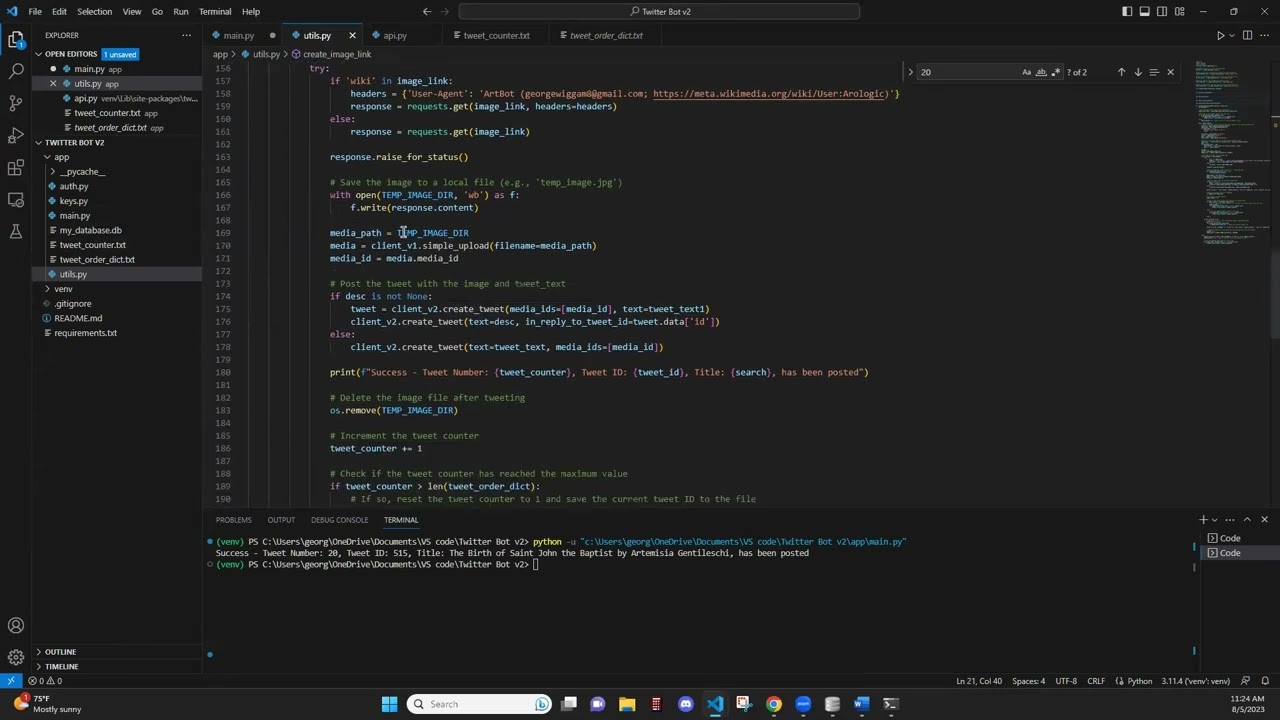Click the Find in Selection icon

coord(1154,72)
